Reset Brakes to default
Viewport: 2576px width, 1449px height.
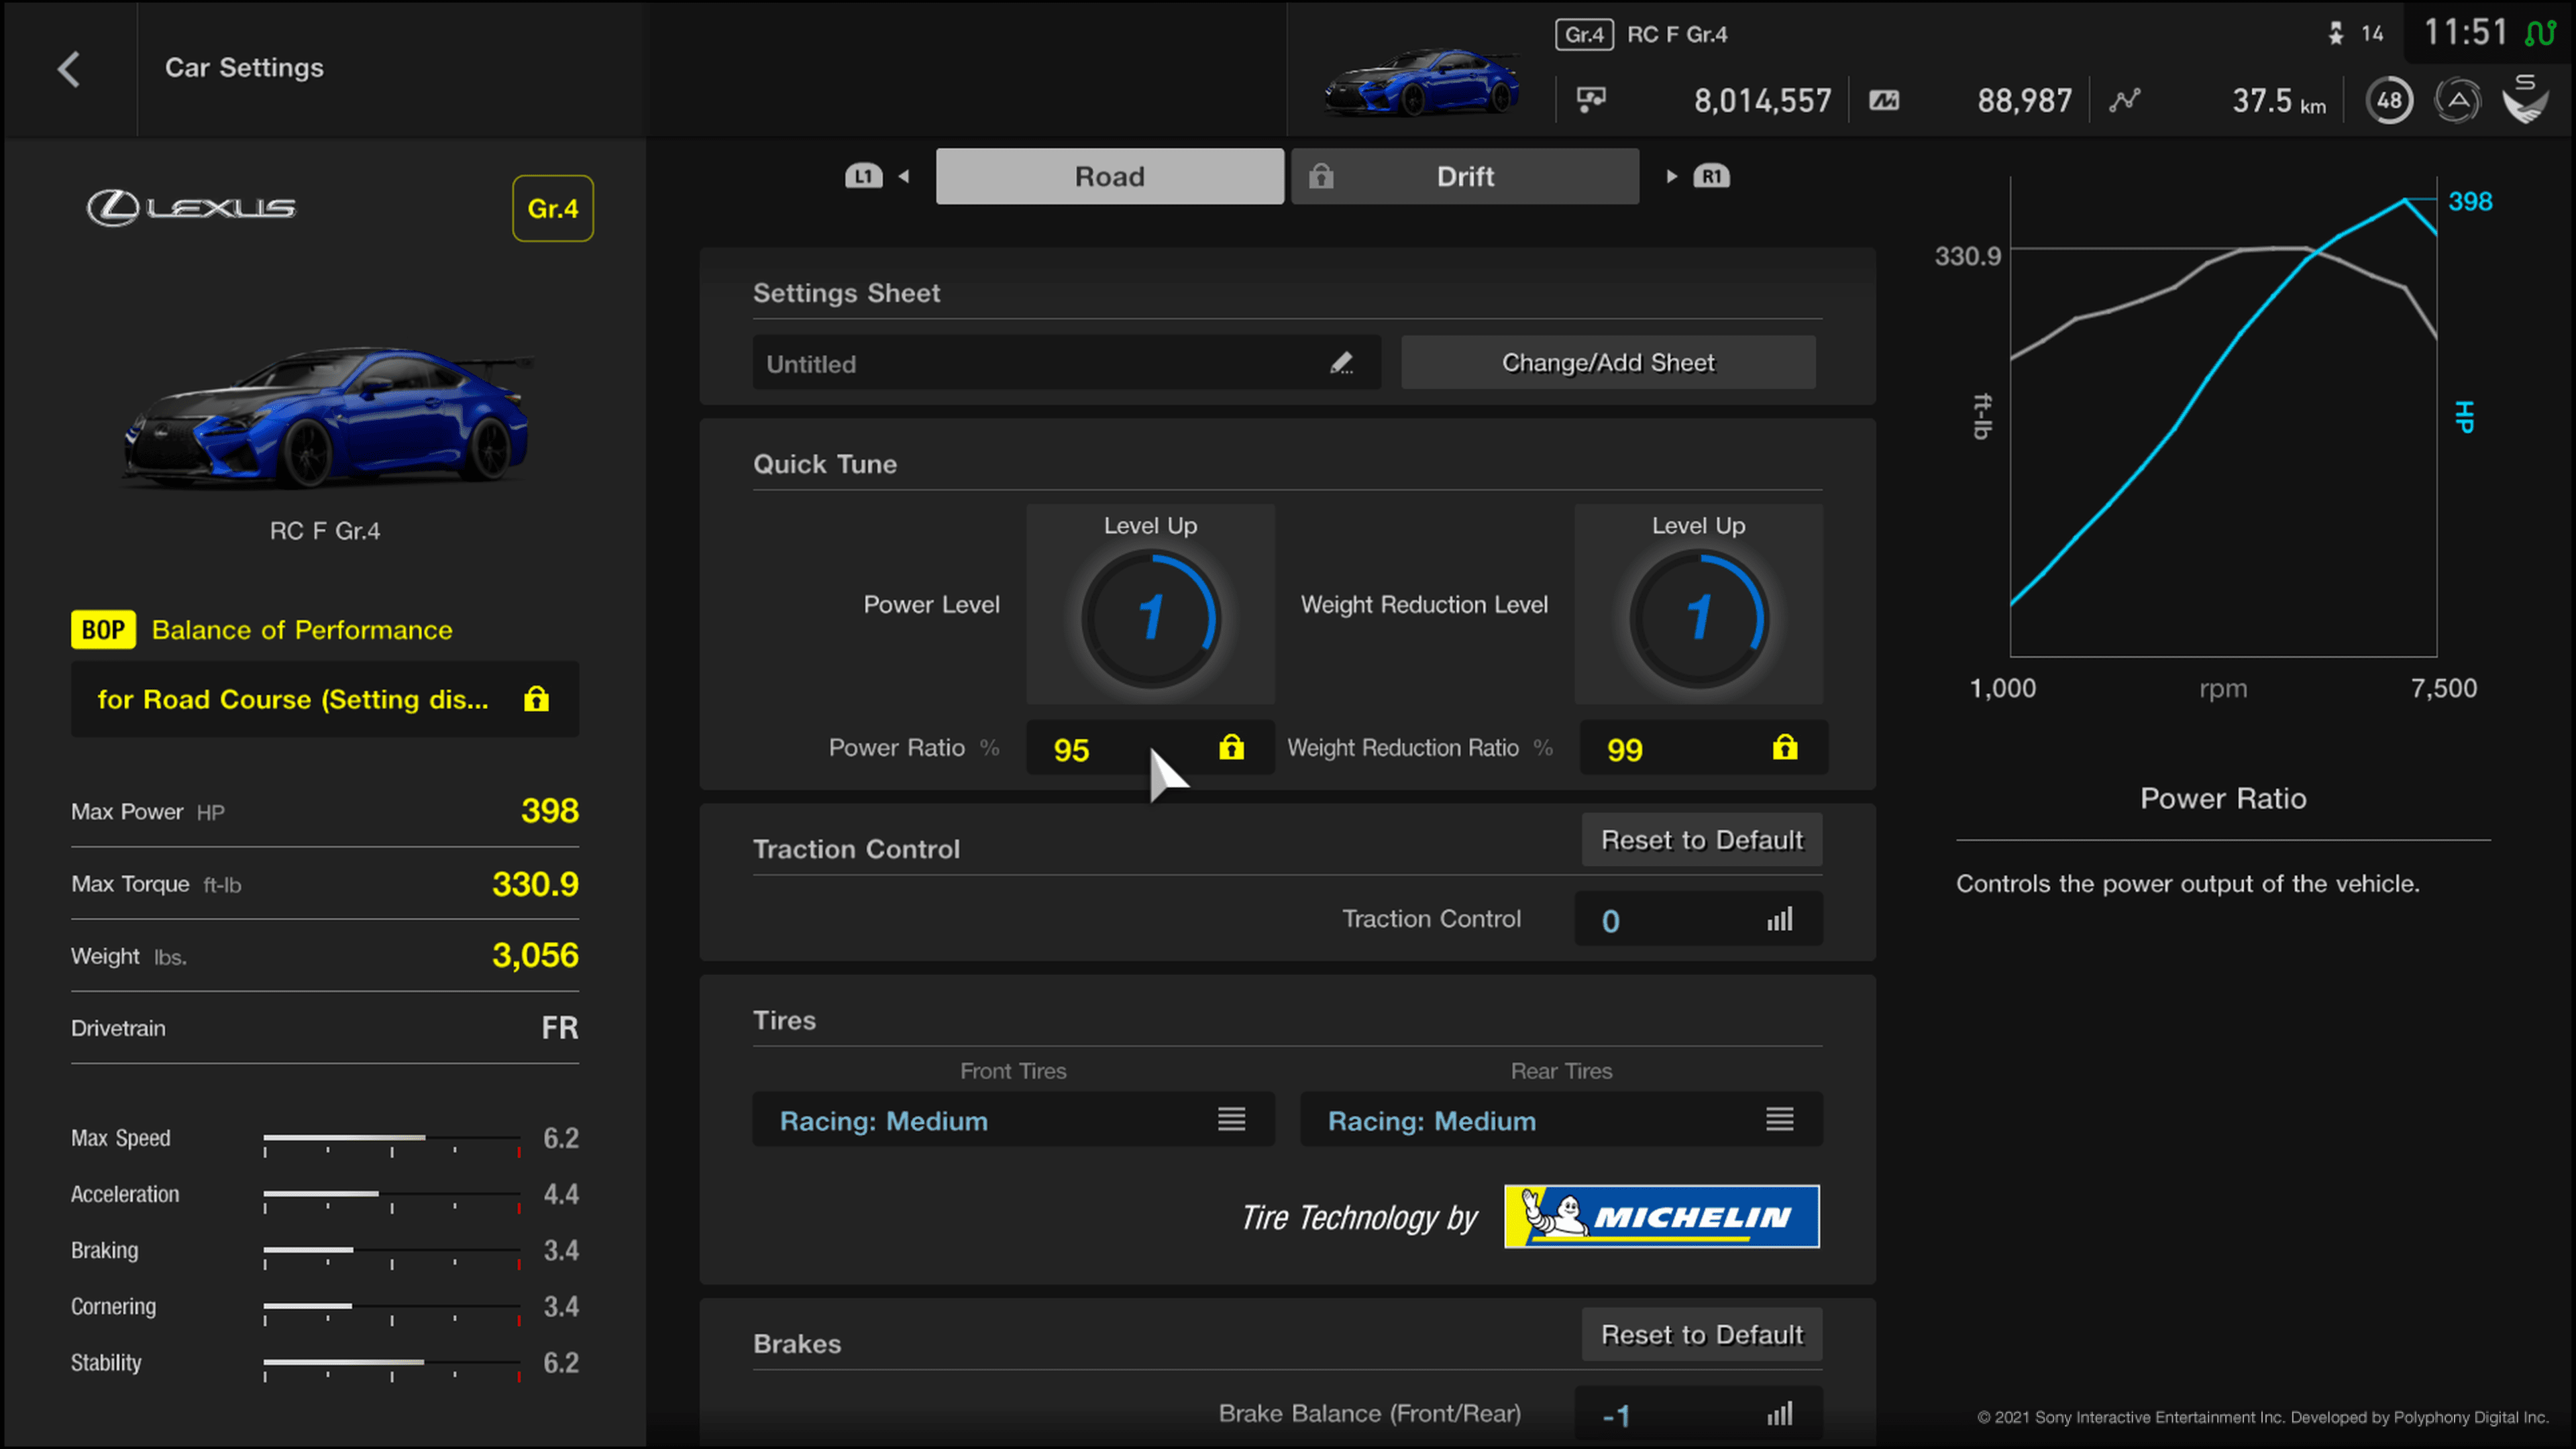pyautogui.click(x=1702, y=1334)
